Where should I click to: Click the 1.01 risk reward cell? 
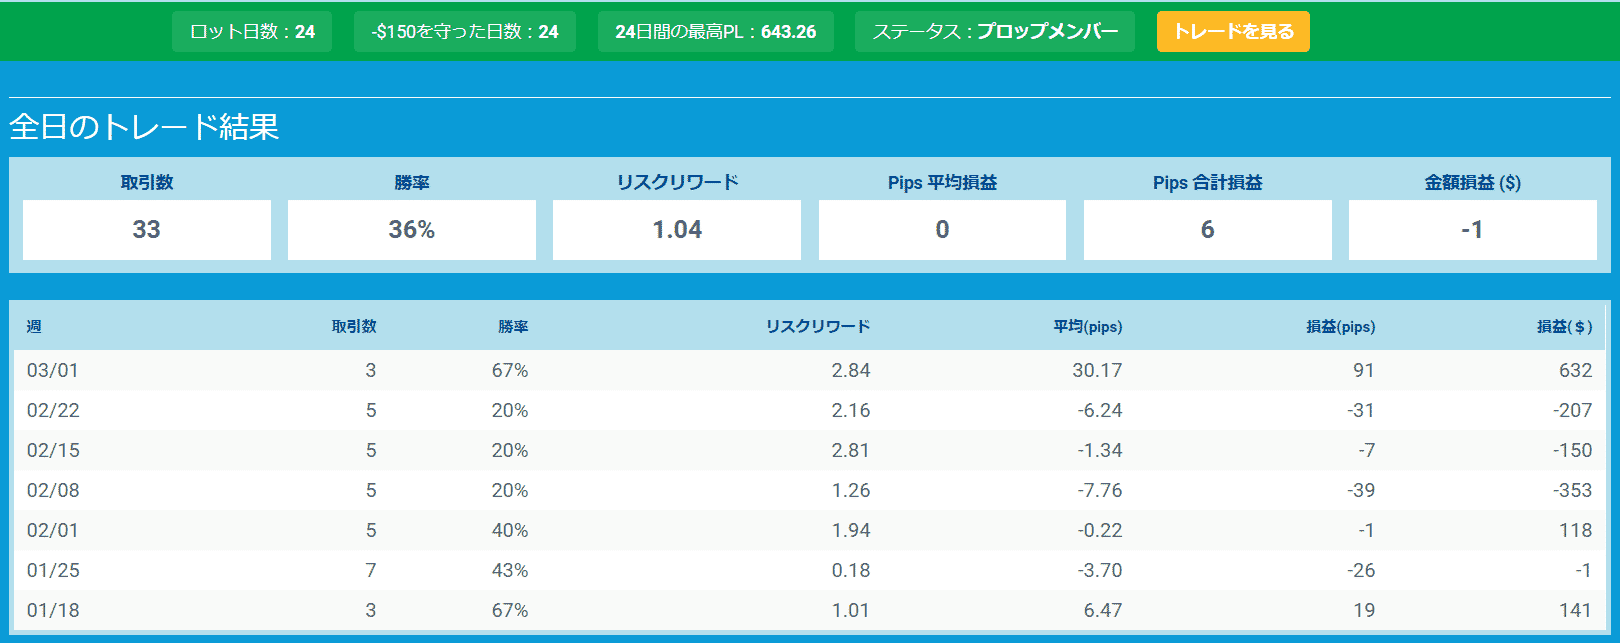851,610
